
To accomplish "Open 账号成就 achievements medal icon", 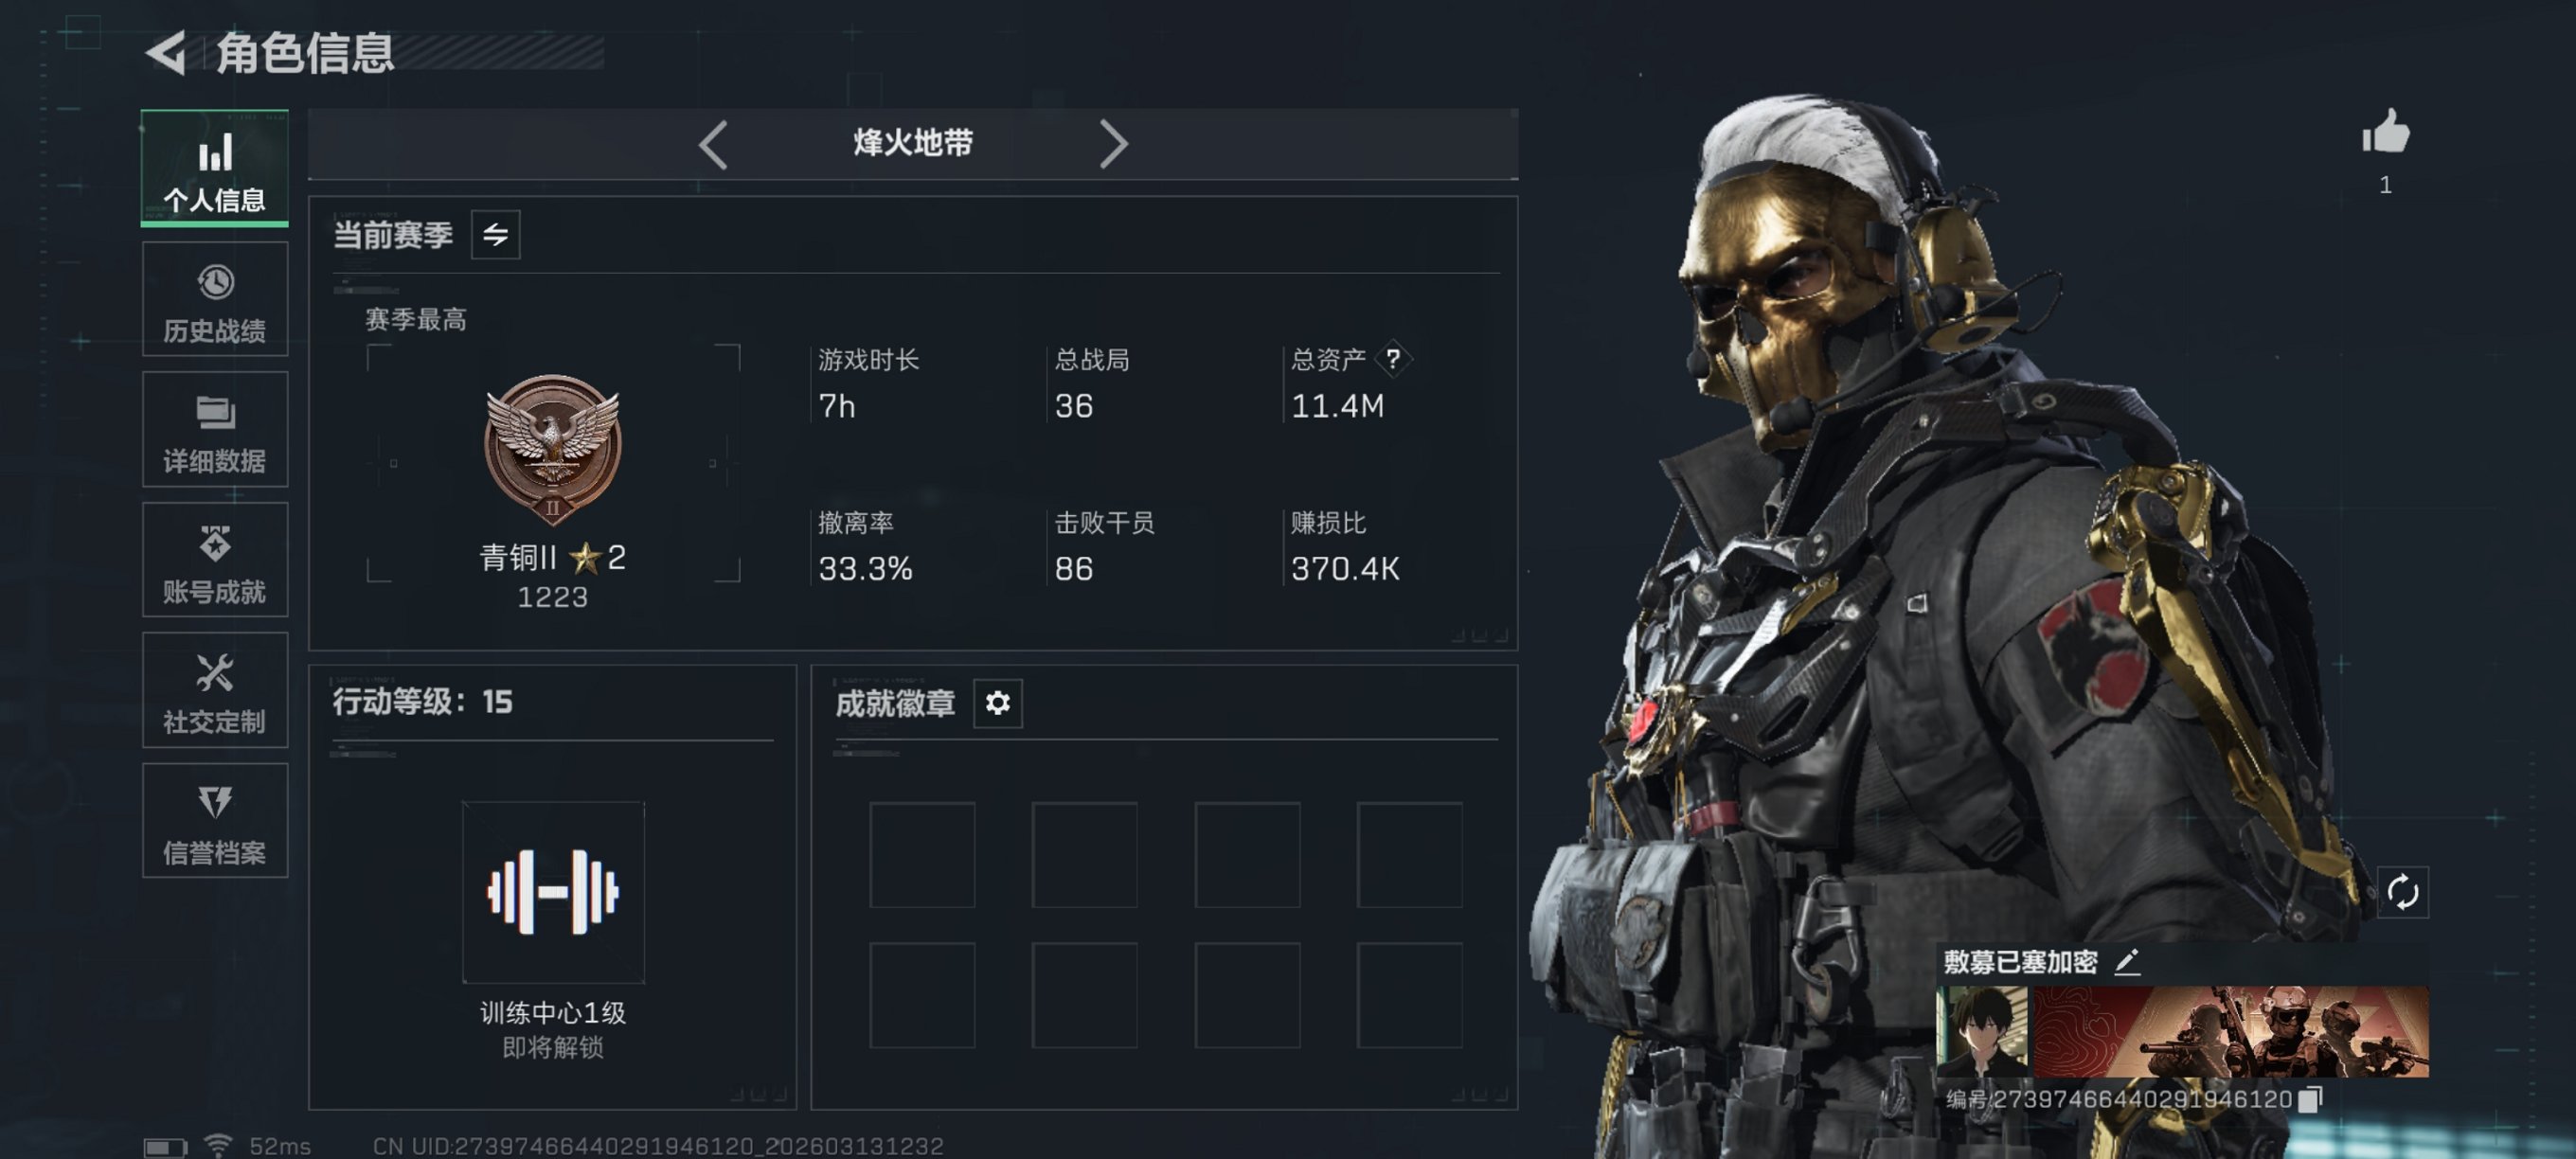I will [214, 560].
